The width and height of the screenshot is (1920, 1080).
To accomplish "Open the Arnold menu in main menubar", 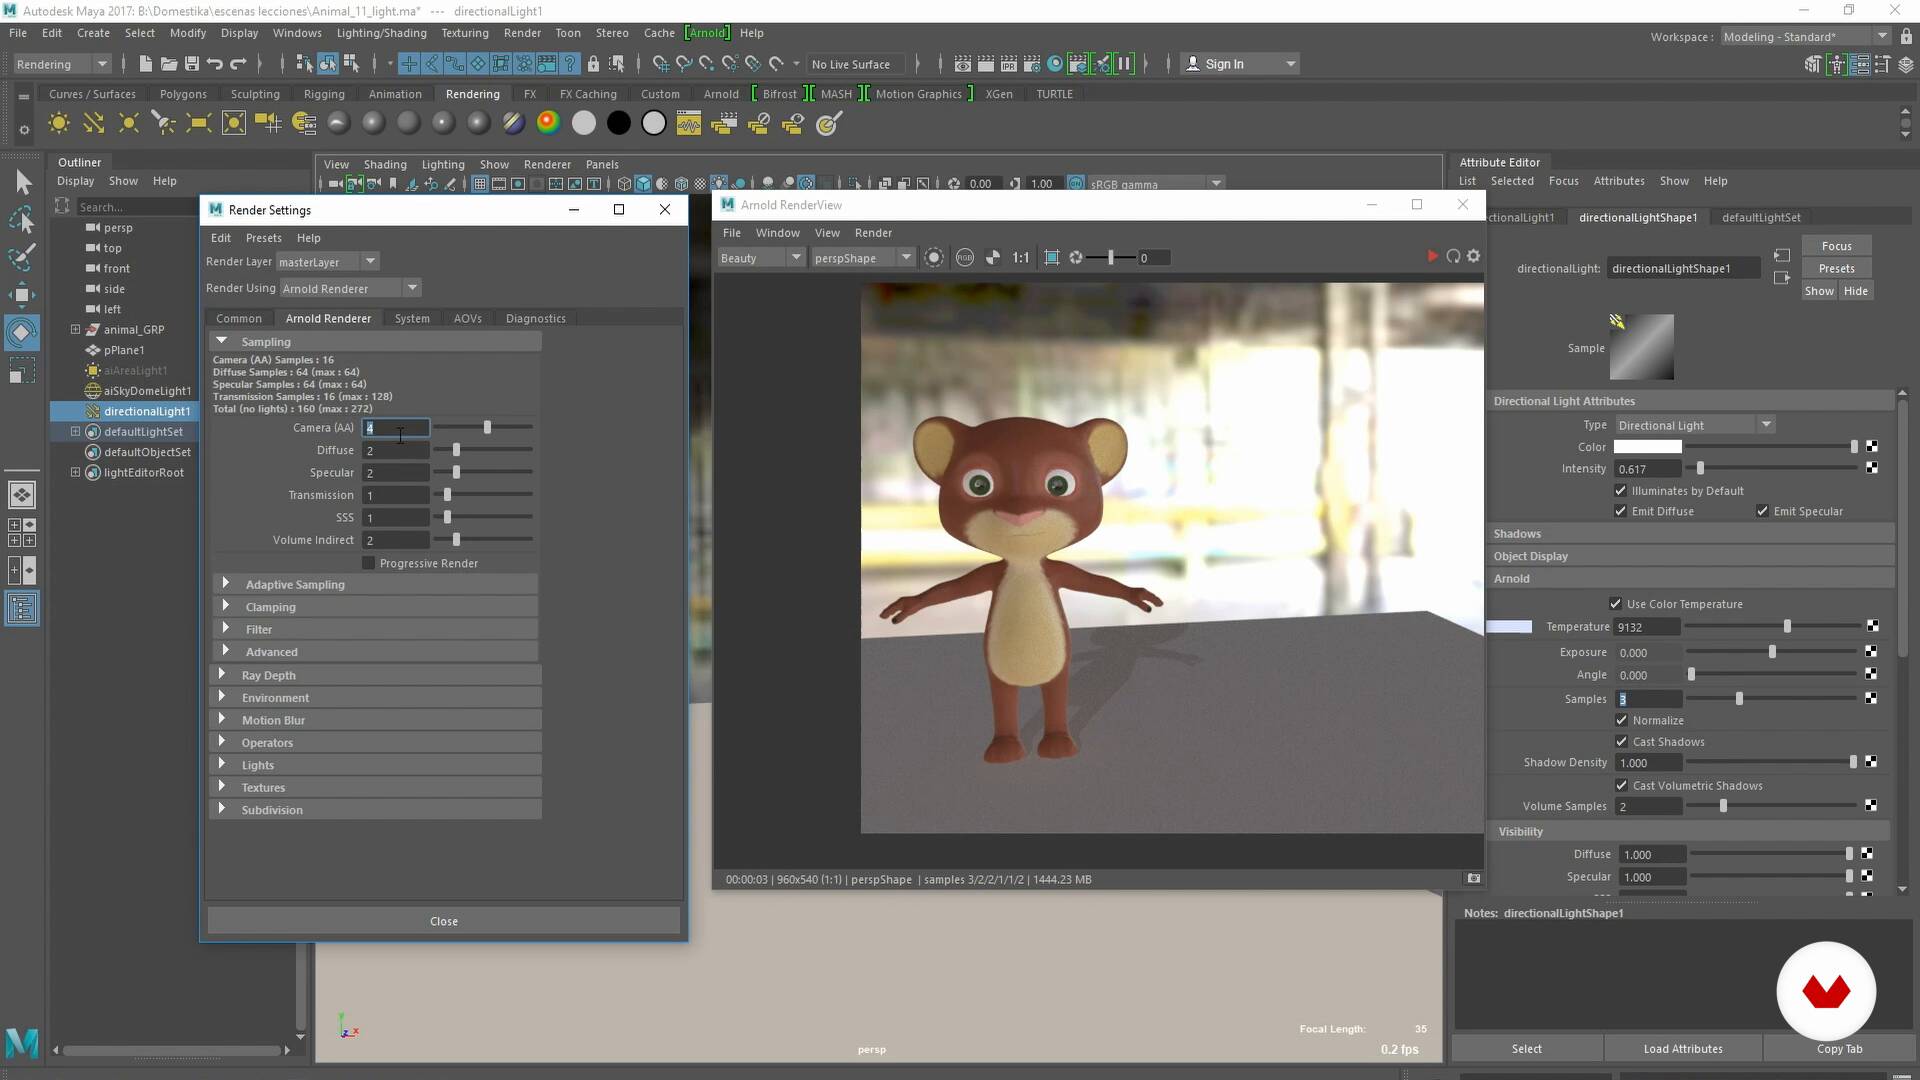I will coord(708,33).
